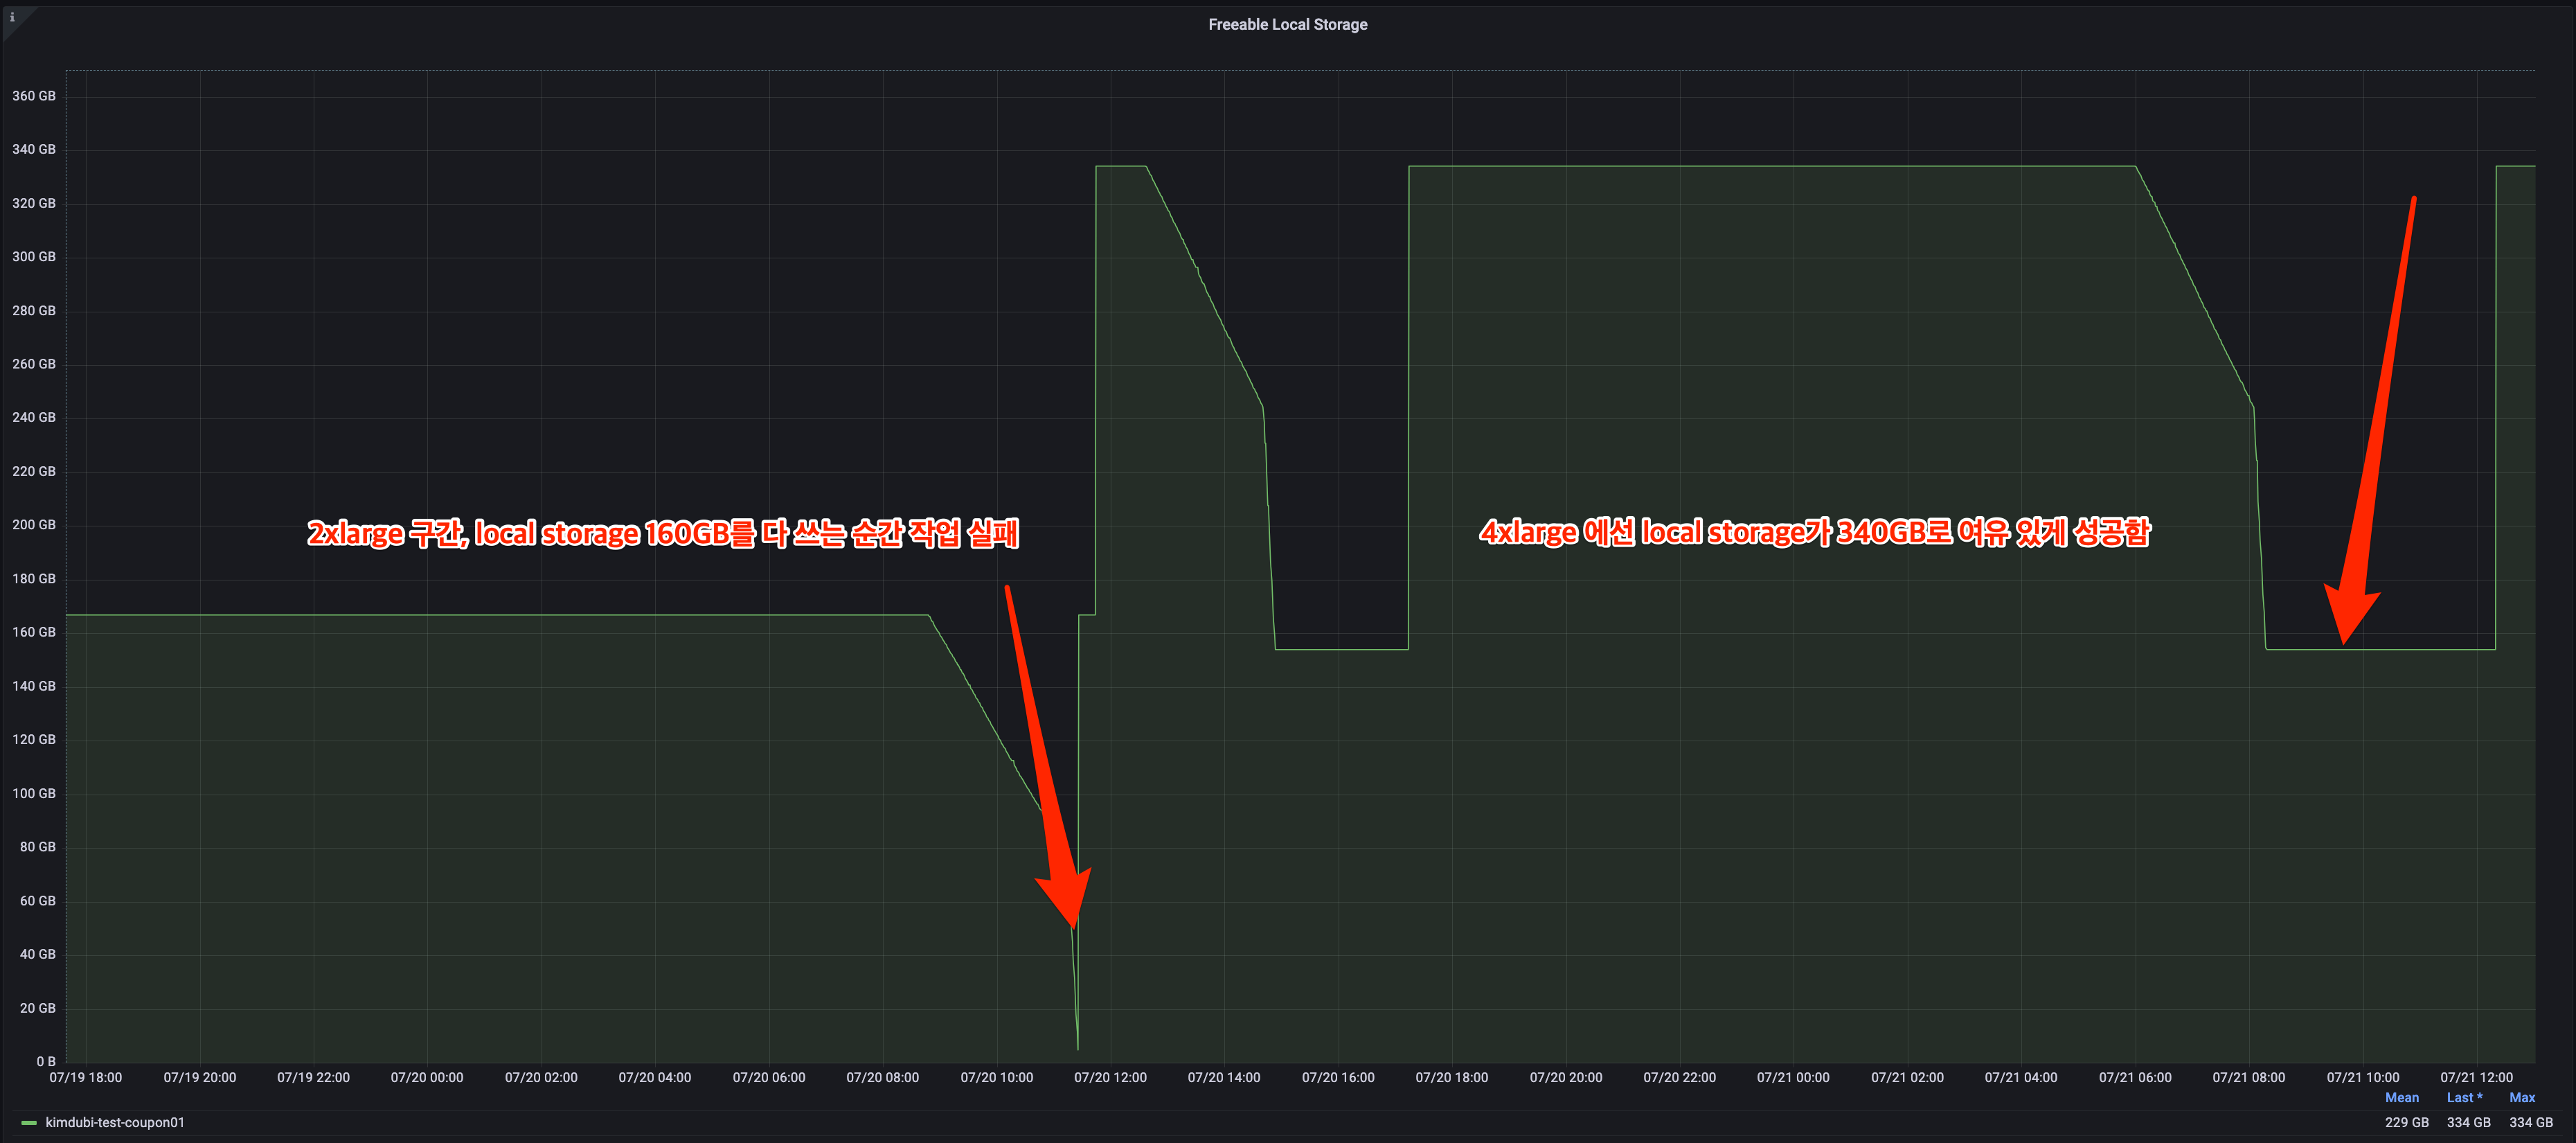Click the green legend color swatch
This screenshot has height=1143, width=2576.
29,1123
